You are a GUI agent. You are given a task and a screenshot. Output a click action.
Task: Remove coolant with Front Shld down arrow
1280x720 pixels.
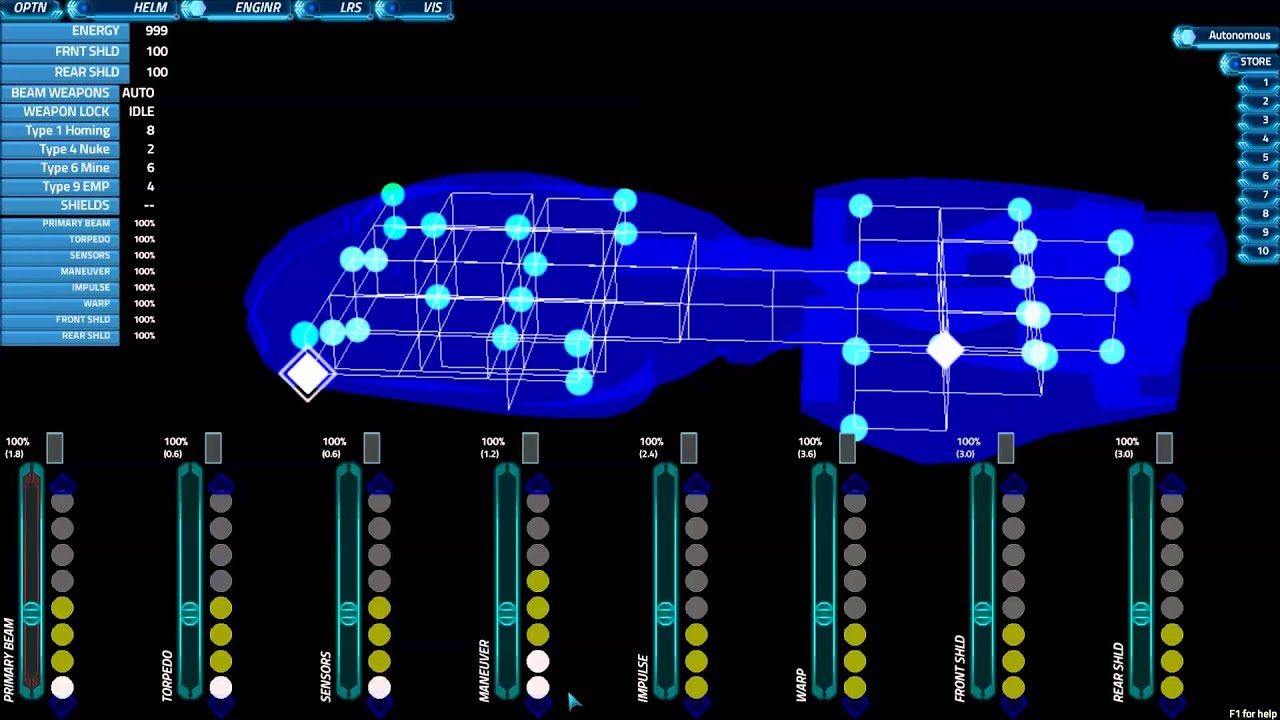(1013, 708)
